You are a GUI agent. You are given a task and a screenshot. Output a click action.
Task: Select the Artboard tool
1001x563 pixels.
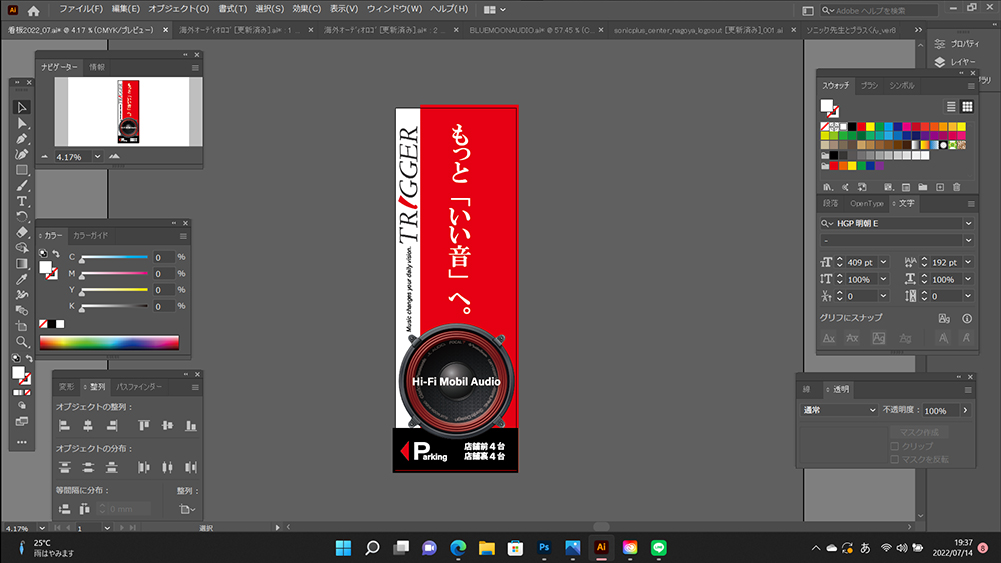pyautogui.click(x=22, y=326)
